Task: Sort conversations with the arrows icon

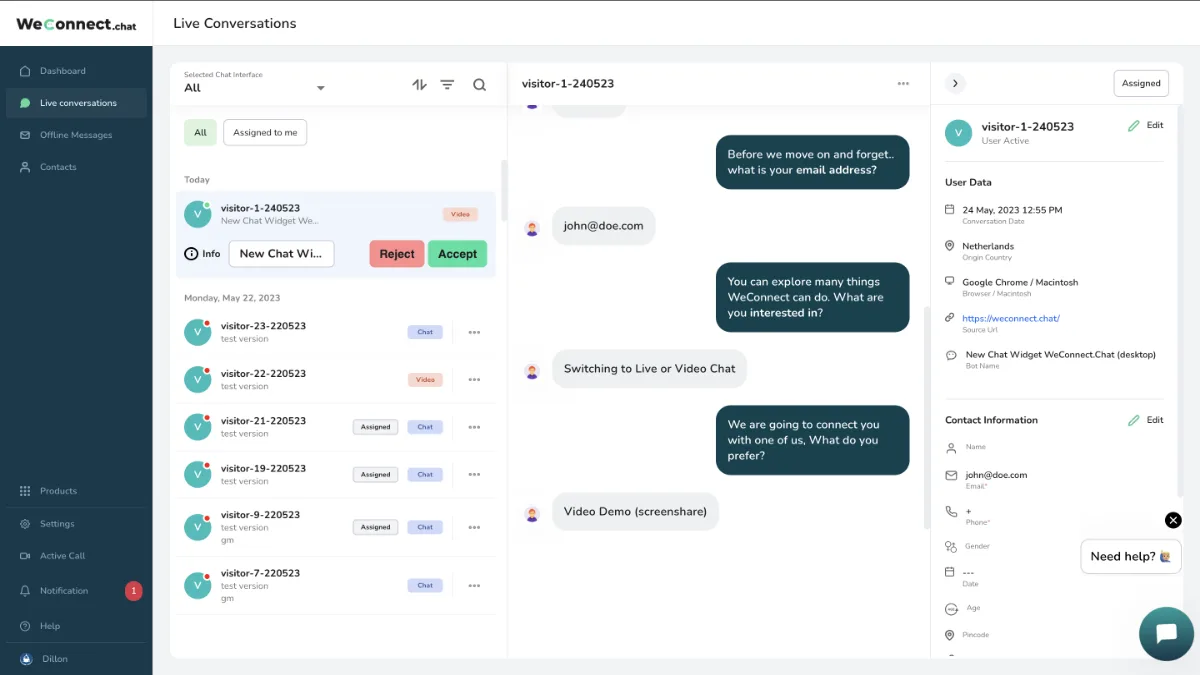Action: pos(419,85)
